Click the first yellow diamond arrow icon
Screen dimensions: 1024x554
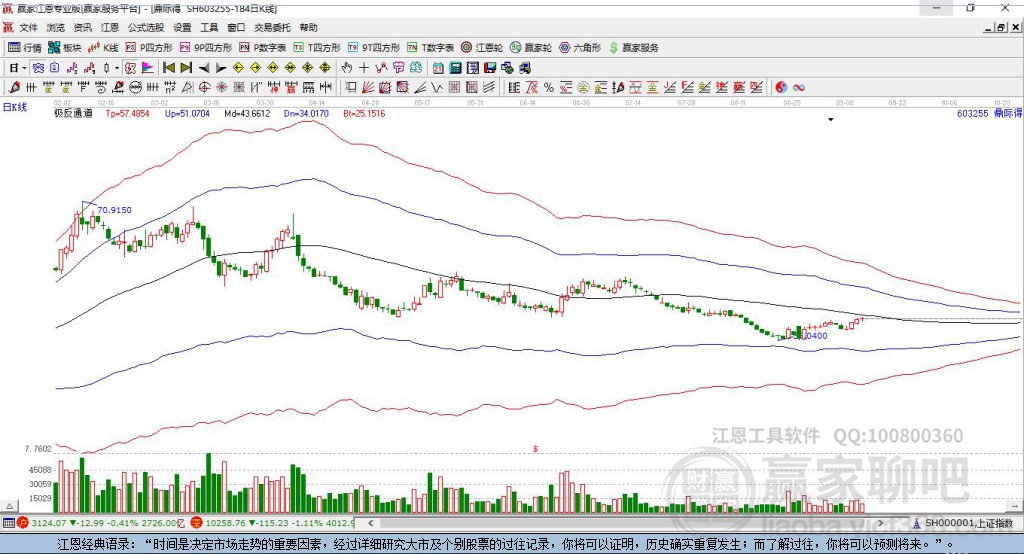pos(238,68)
